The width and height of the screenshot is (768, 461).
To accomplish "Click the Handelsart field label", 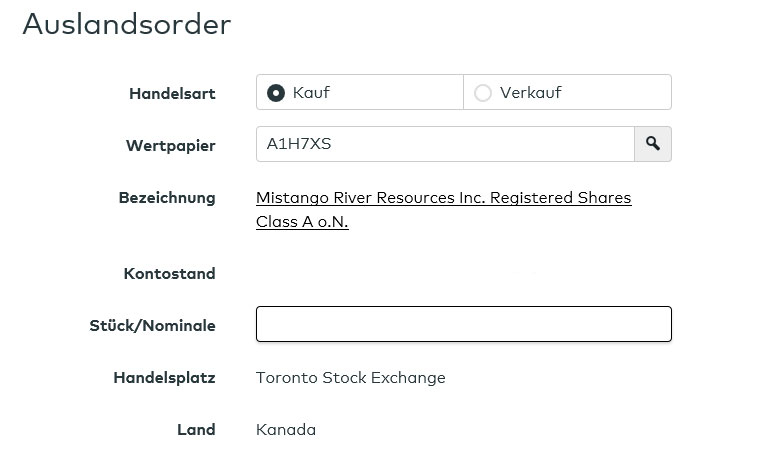I will tap(172, 94).
